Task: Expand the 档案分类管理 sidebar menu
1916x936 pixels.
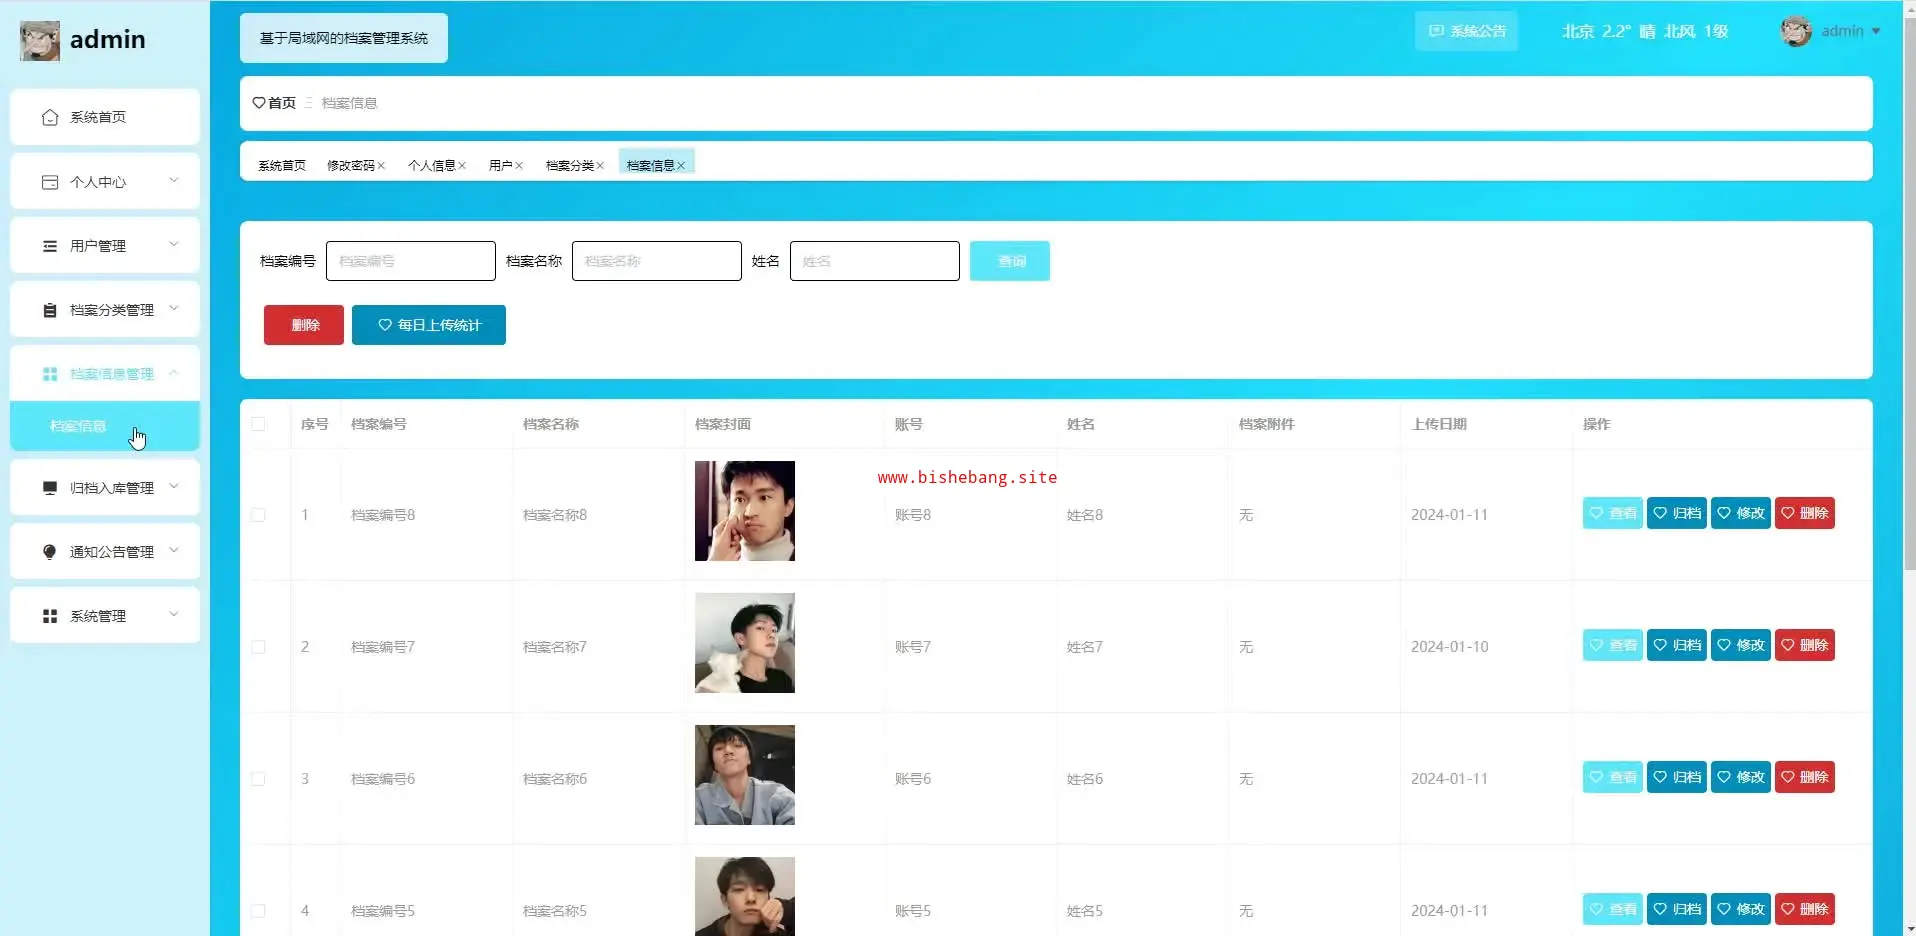Action: pyautogui.click(x=105, y=309)
